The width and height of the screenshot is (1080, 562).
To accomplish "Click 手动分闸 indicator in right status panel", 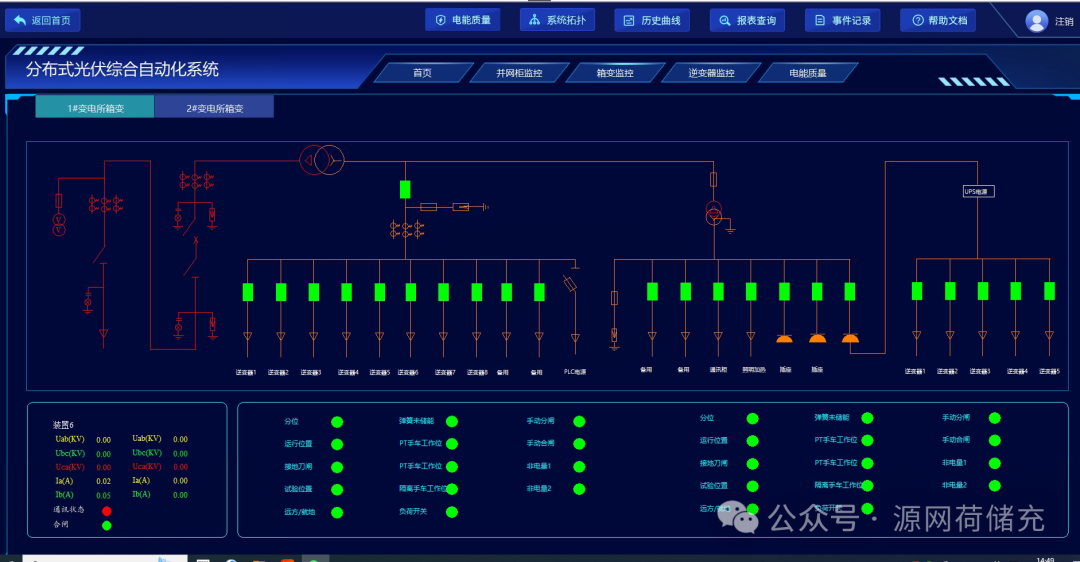I will (x=995, y=418).
